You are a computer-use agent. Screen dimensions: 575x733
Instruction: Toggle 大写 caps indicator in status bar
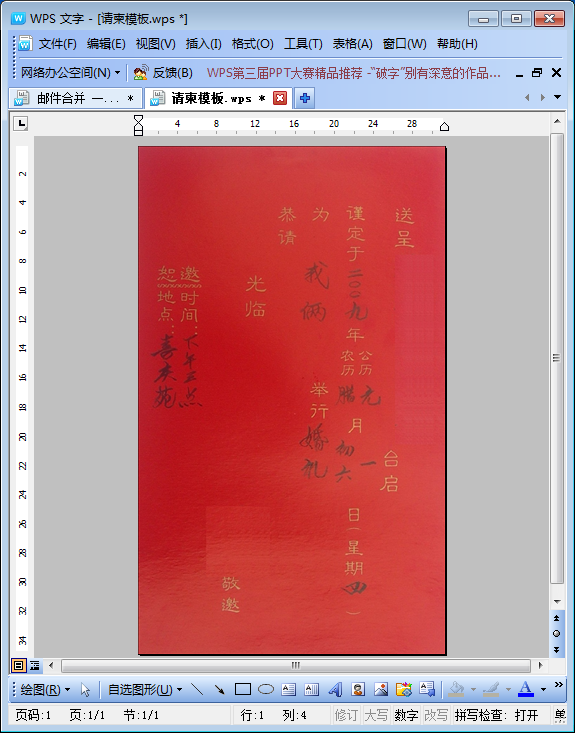[x=376, y=715]
